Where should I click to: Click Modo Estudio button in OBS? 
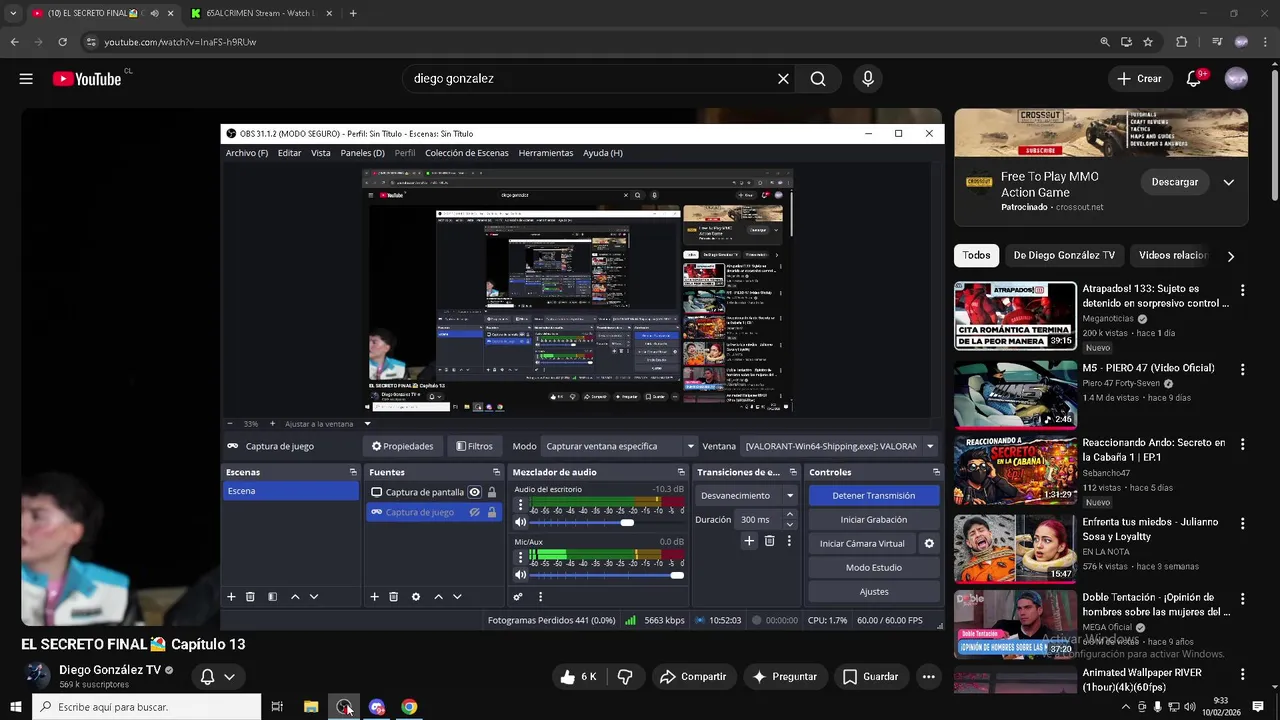tap(874, 567)
